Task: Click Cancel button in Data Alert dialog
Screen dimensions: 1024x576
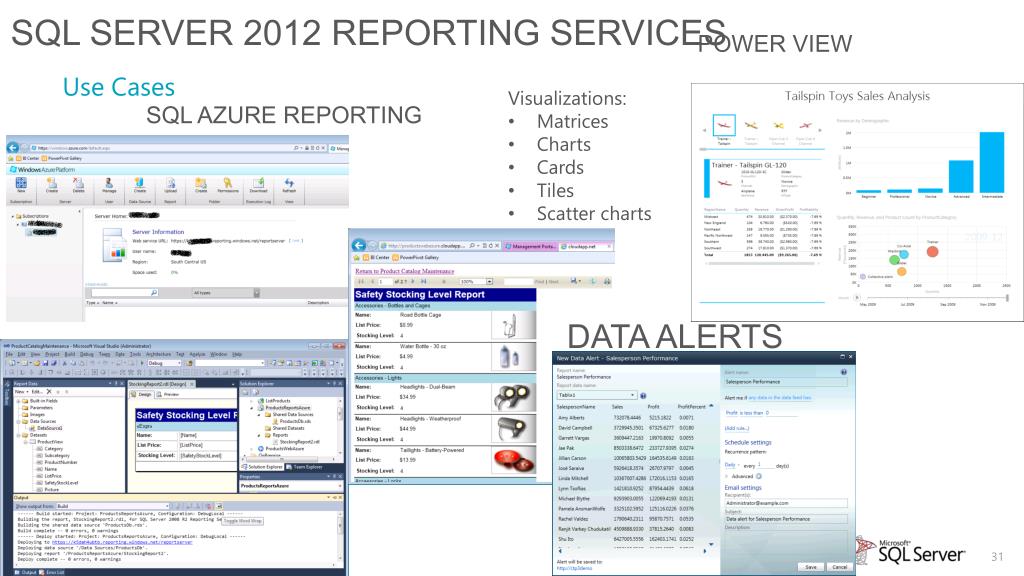Action: [x=839, y=567]
